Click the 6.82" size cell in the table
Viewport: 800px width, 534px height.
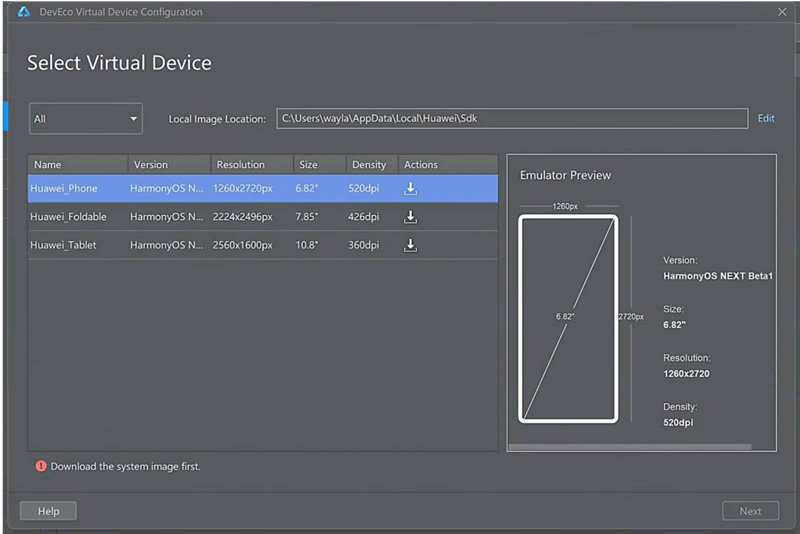(307, 188)
